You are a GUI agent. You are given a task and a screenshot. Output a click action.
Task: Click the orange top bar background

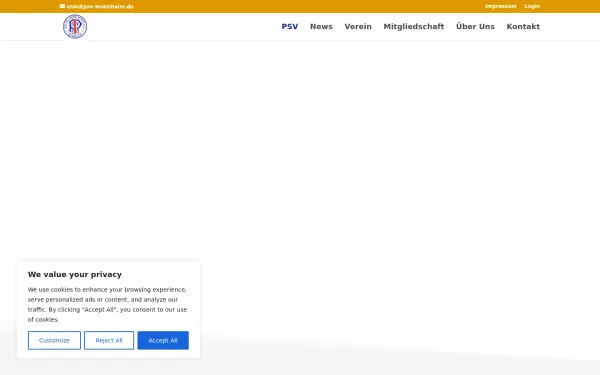tap(306, 6)
